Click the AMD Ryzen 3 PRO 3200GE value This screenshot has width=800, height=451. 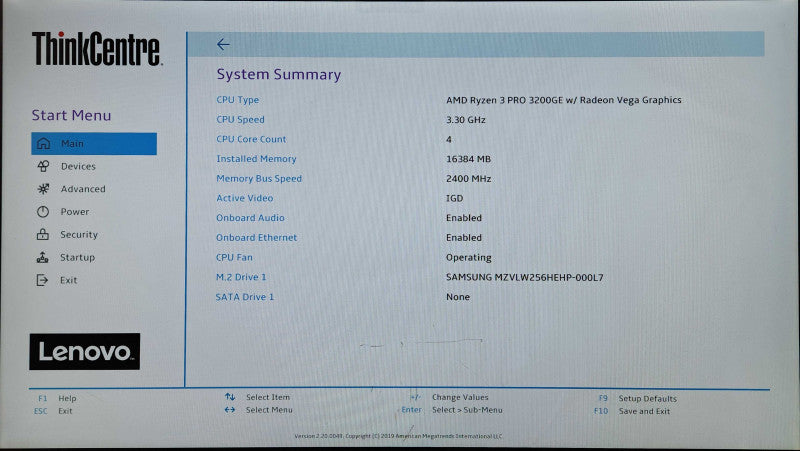click(x=564, y=100)
